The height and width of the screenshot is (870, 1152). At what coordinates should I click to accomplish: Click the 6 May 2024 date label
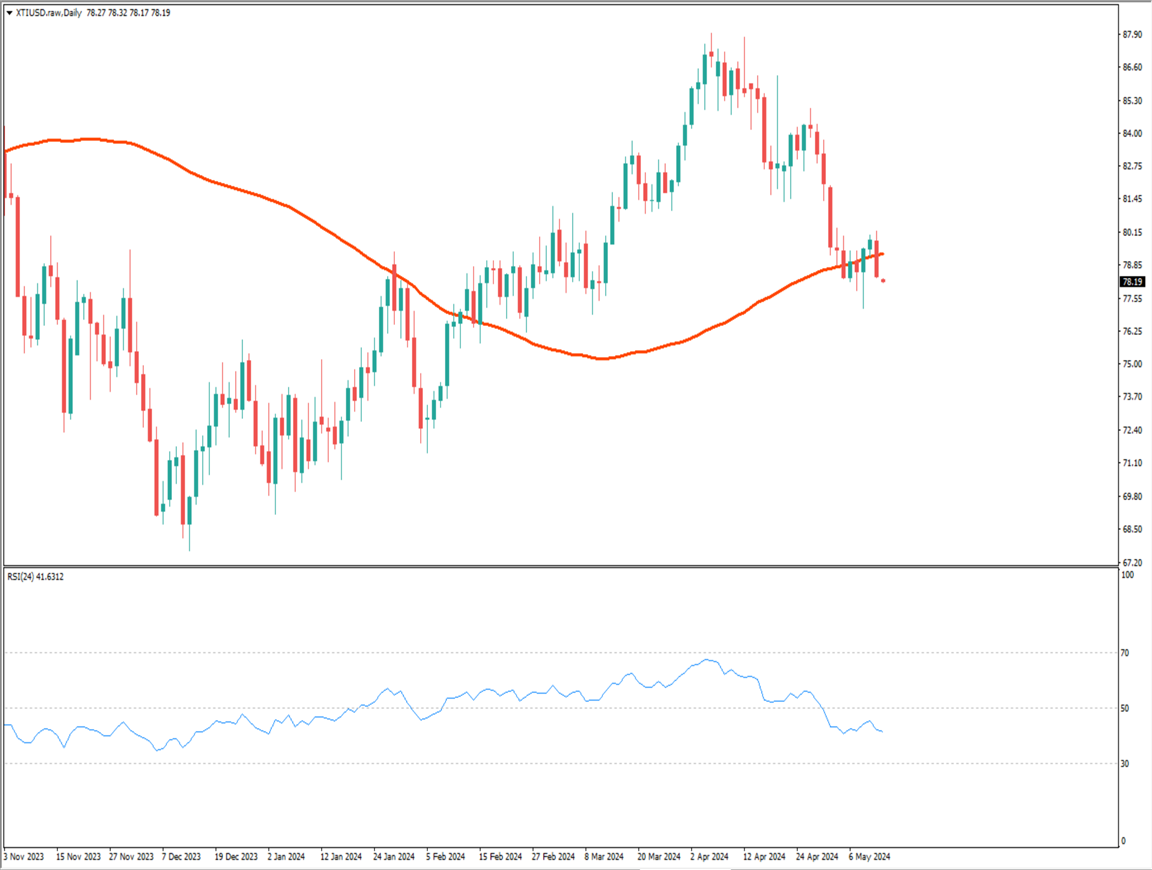coord(869,857)
